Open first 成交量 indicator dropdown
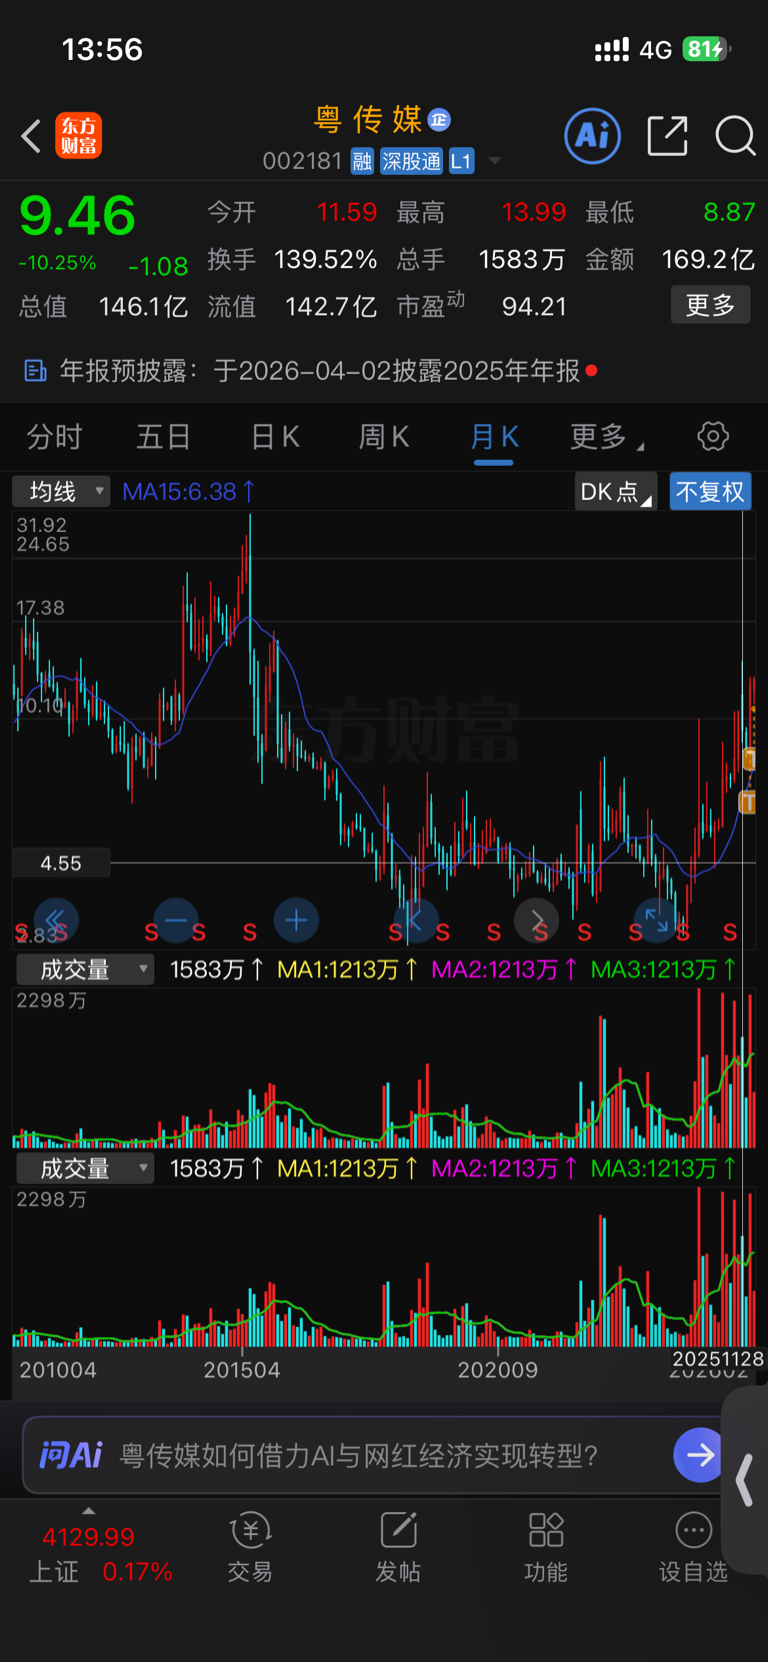Image resolution: width=768 pixels, height=1663 pixels. point(84,969)
